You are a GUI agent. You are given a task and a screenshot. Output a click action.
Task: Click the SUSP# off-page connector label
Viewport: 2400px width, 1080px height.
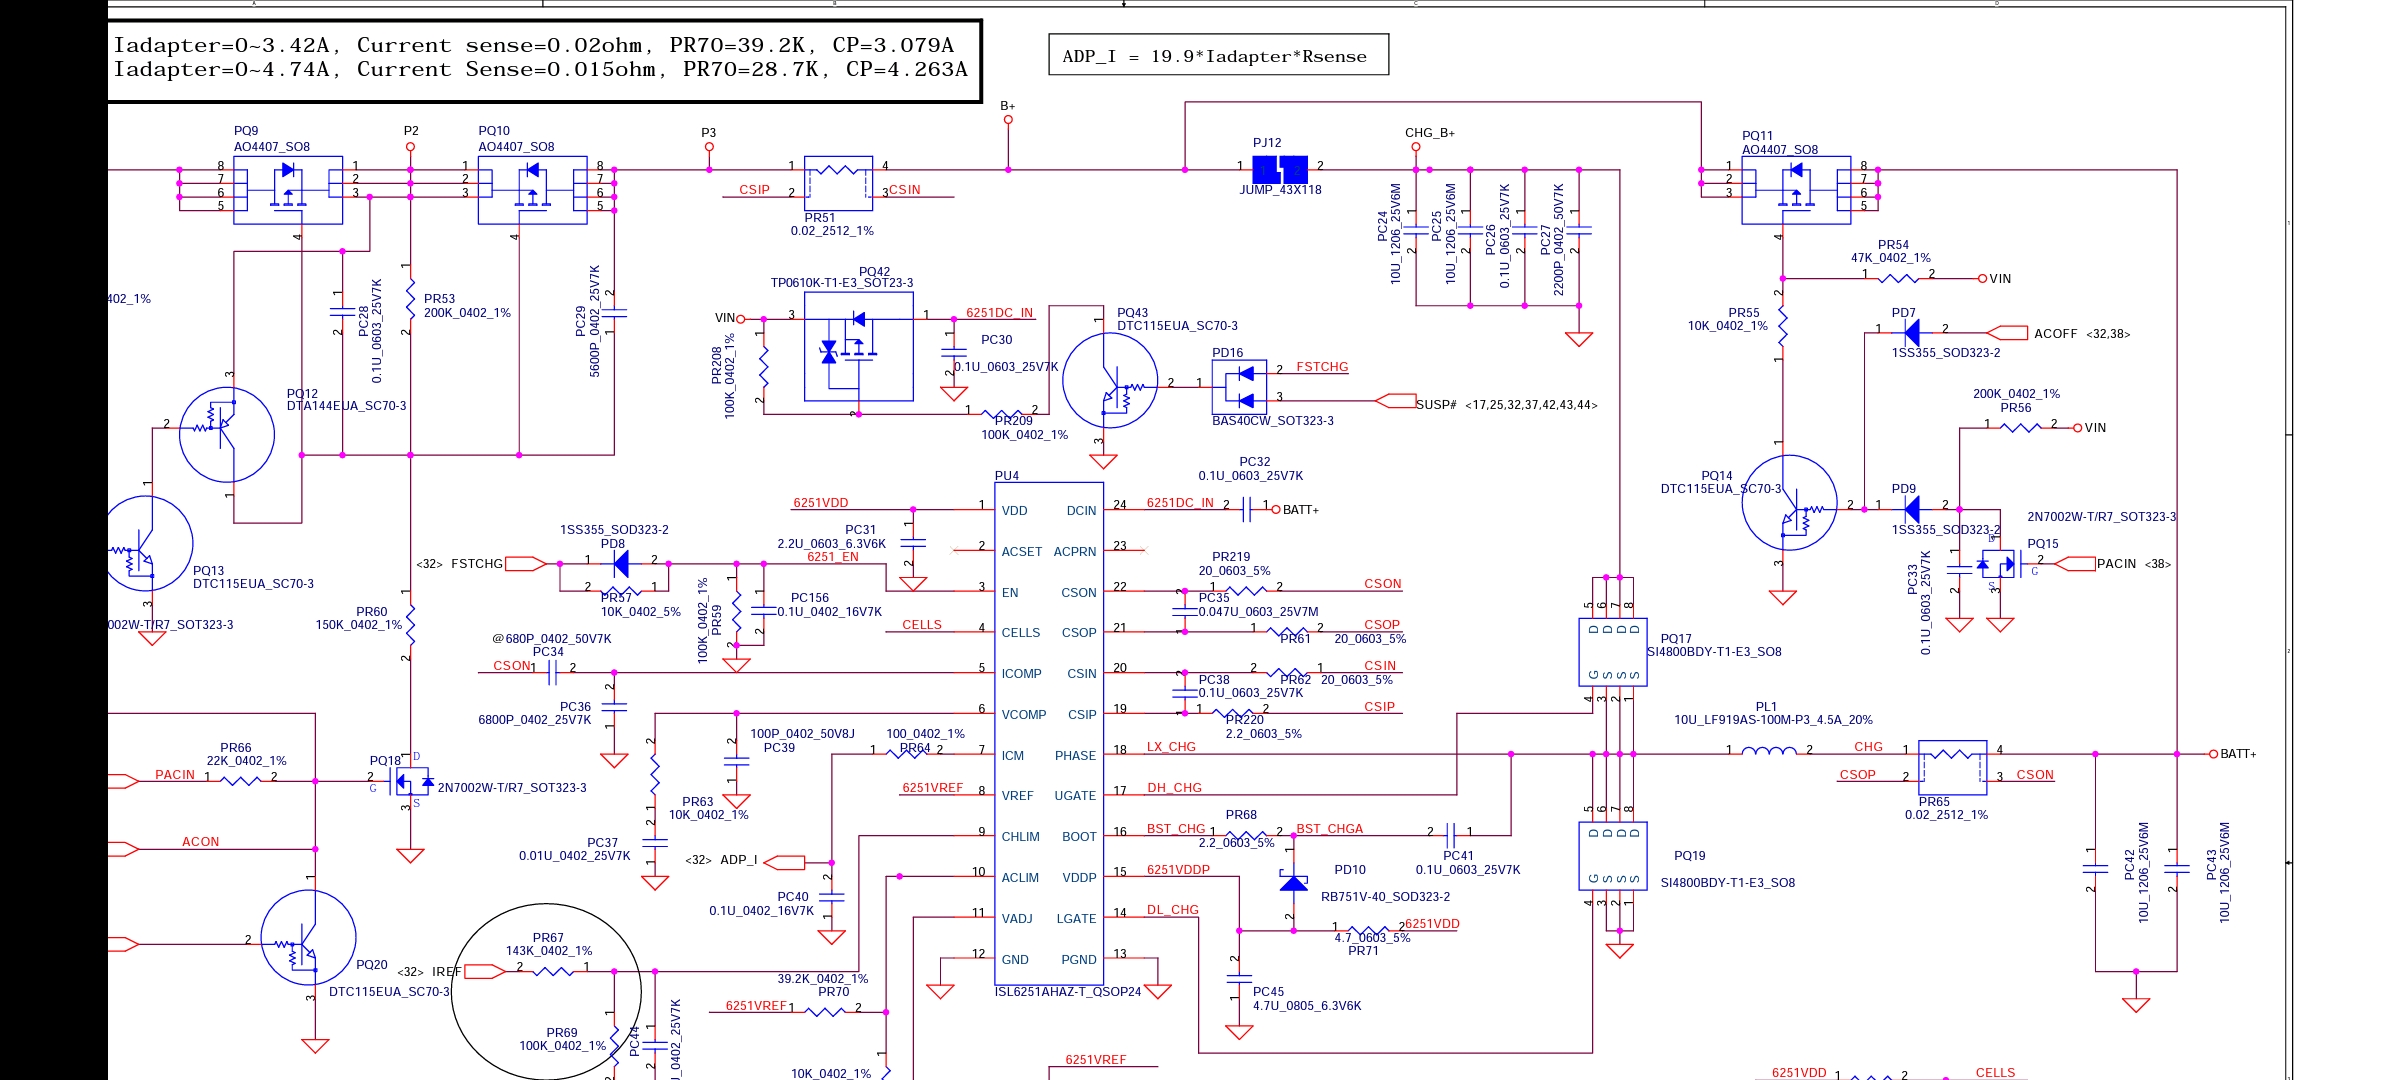1435,404
